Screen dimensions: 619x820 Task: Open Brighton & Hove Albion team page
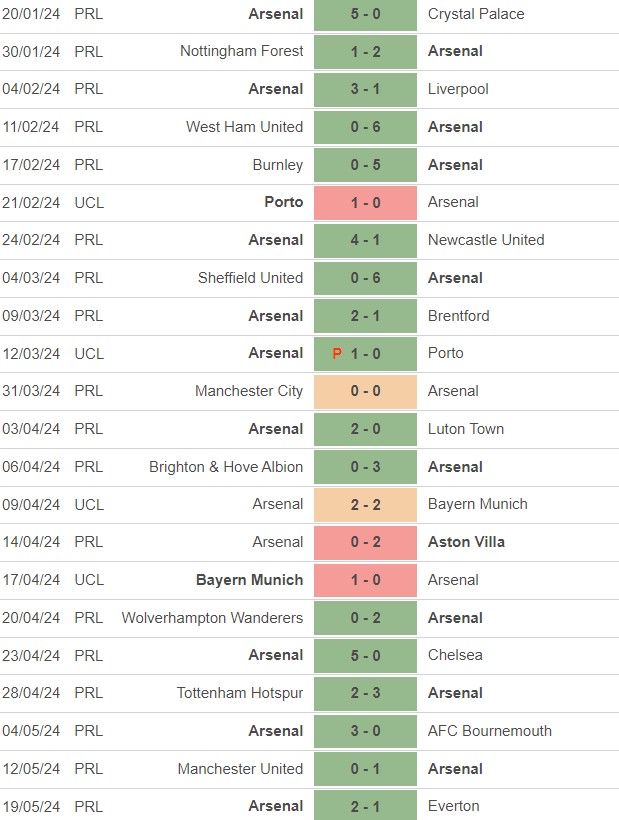tap(226, 467)
